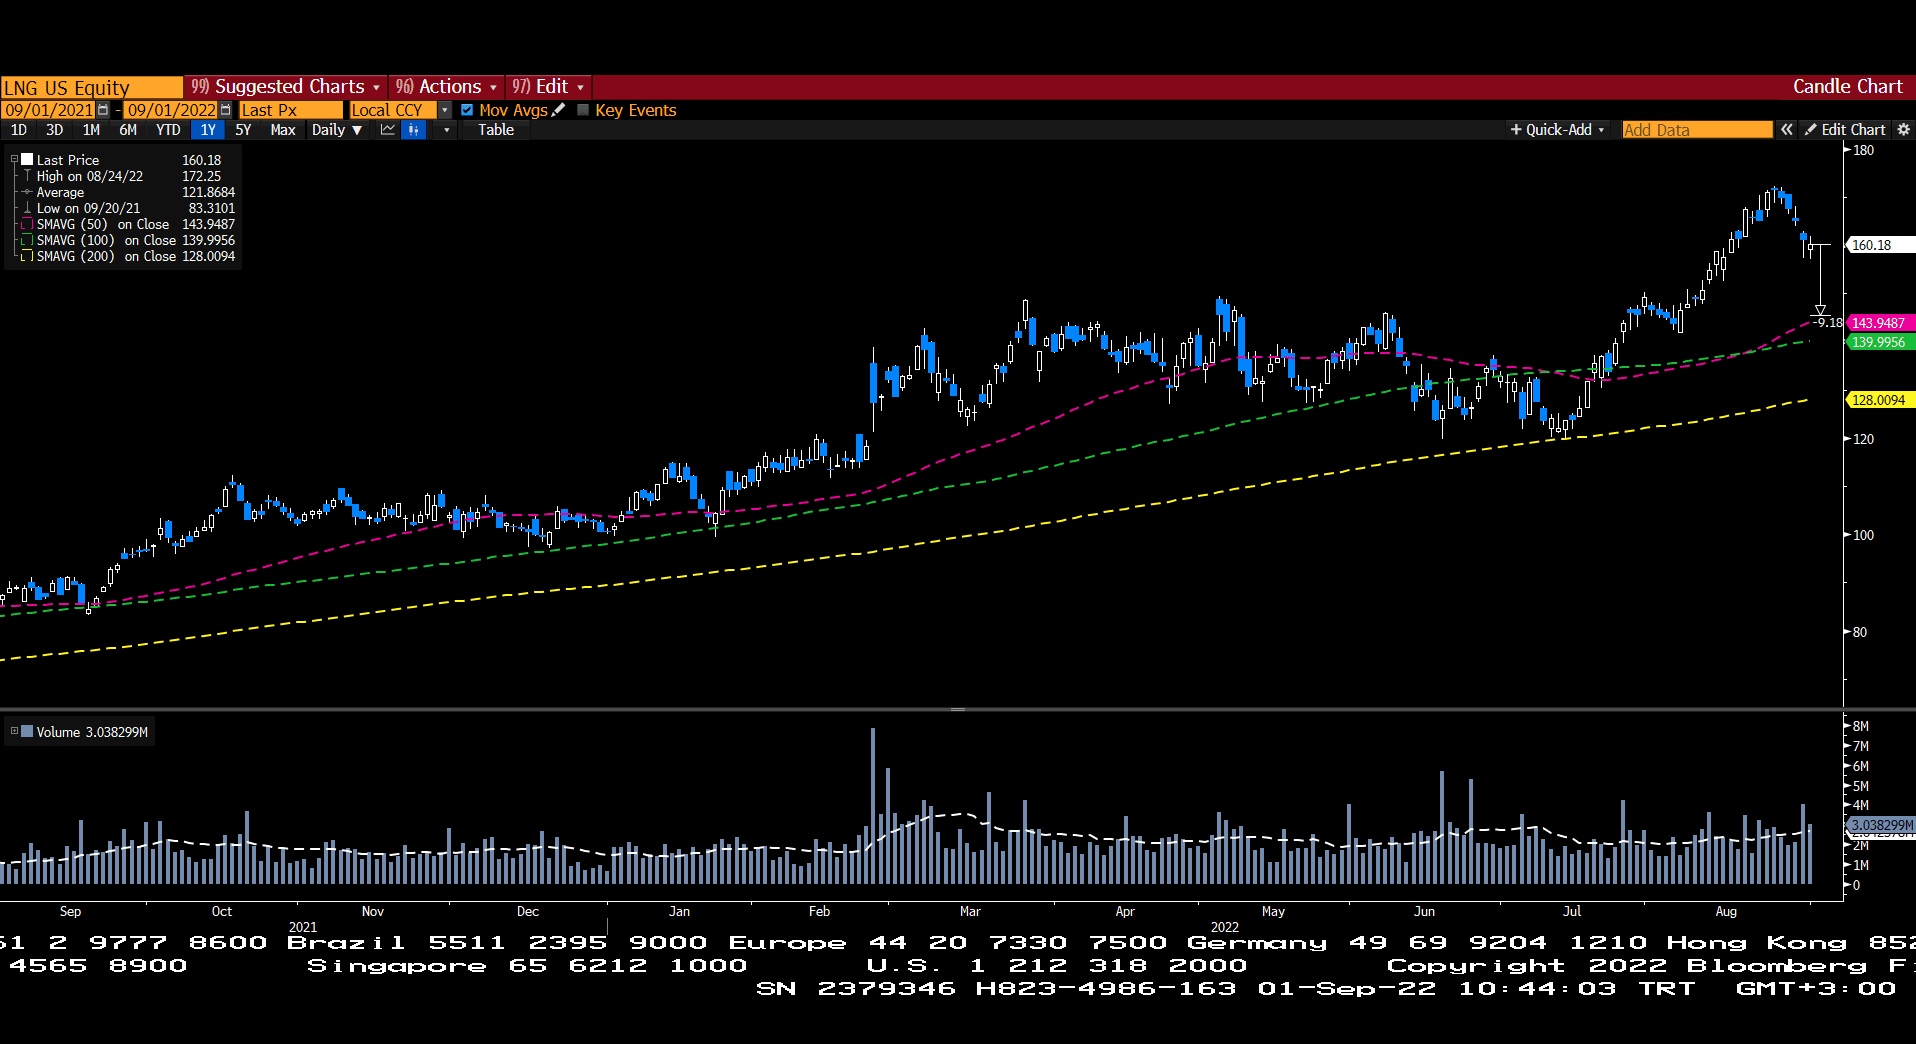Select the 1D range tab

(18, 130)
